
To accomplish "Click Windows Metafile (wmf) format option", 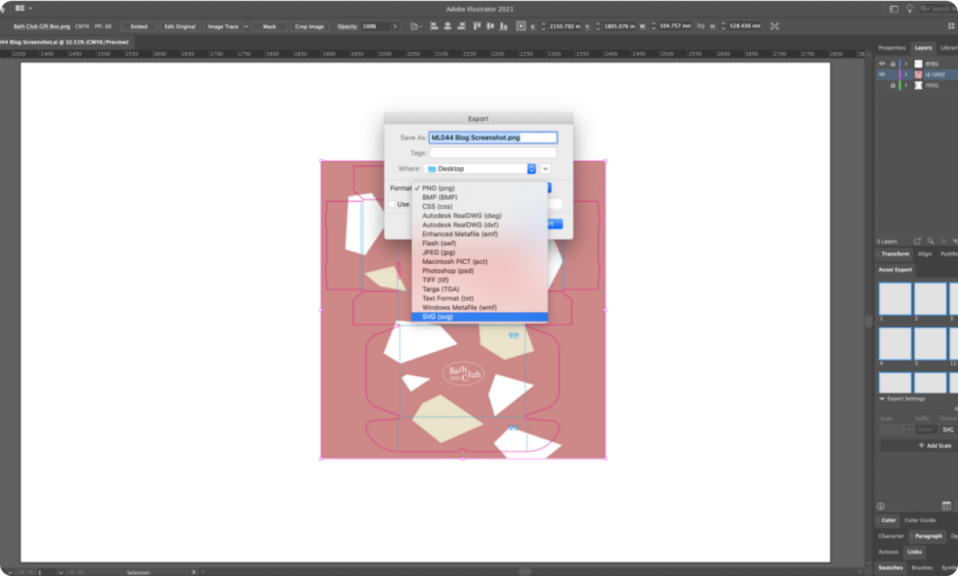I will pos(480,307).
